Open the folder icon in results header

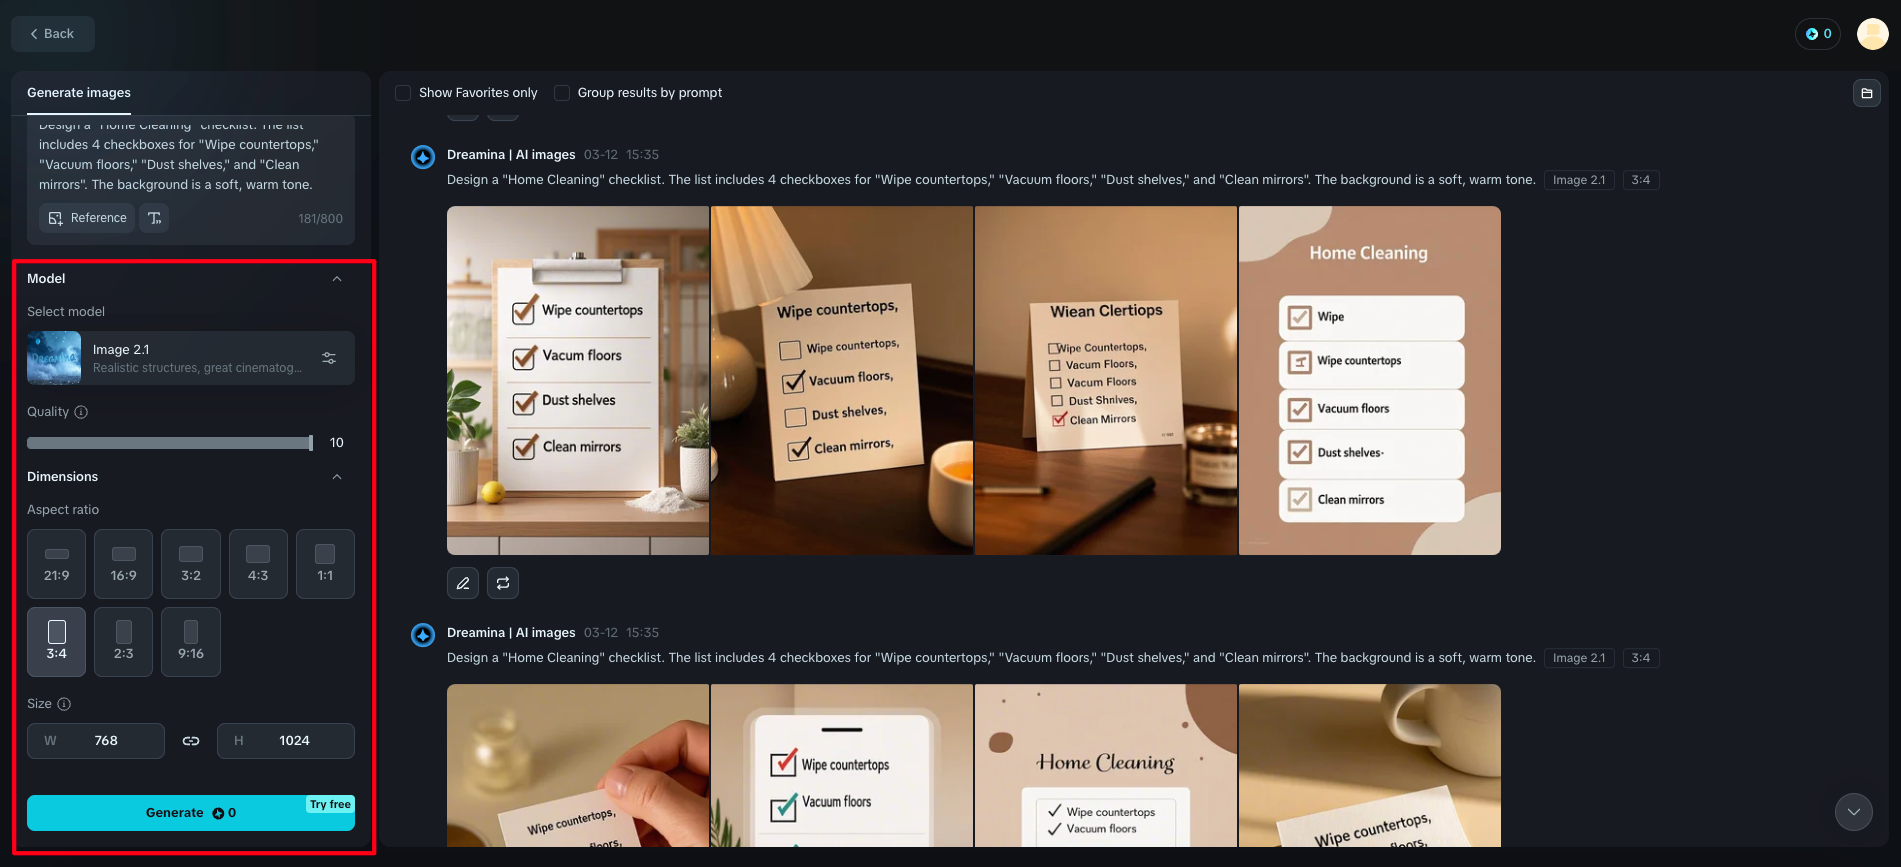[1867, 93]
